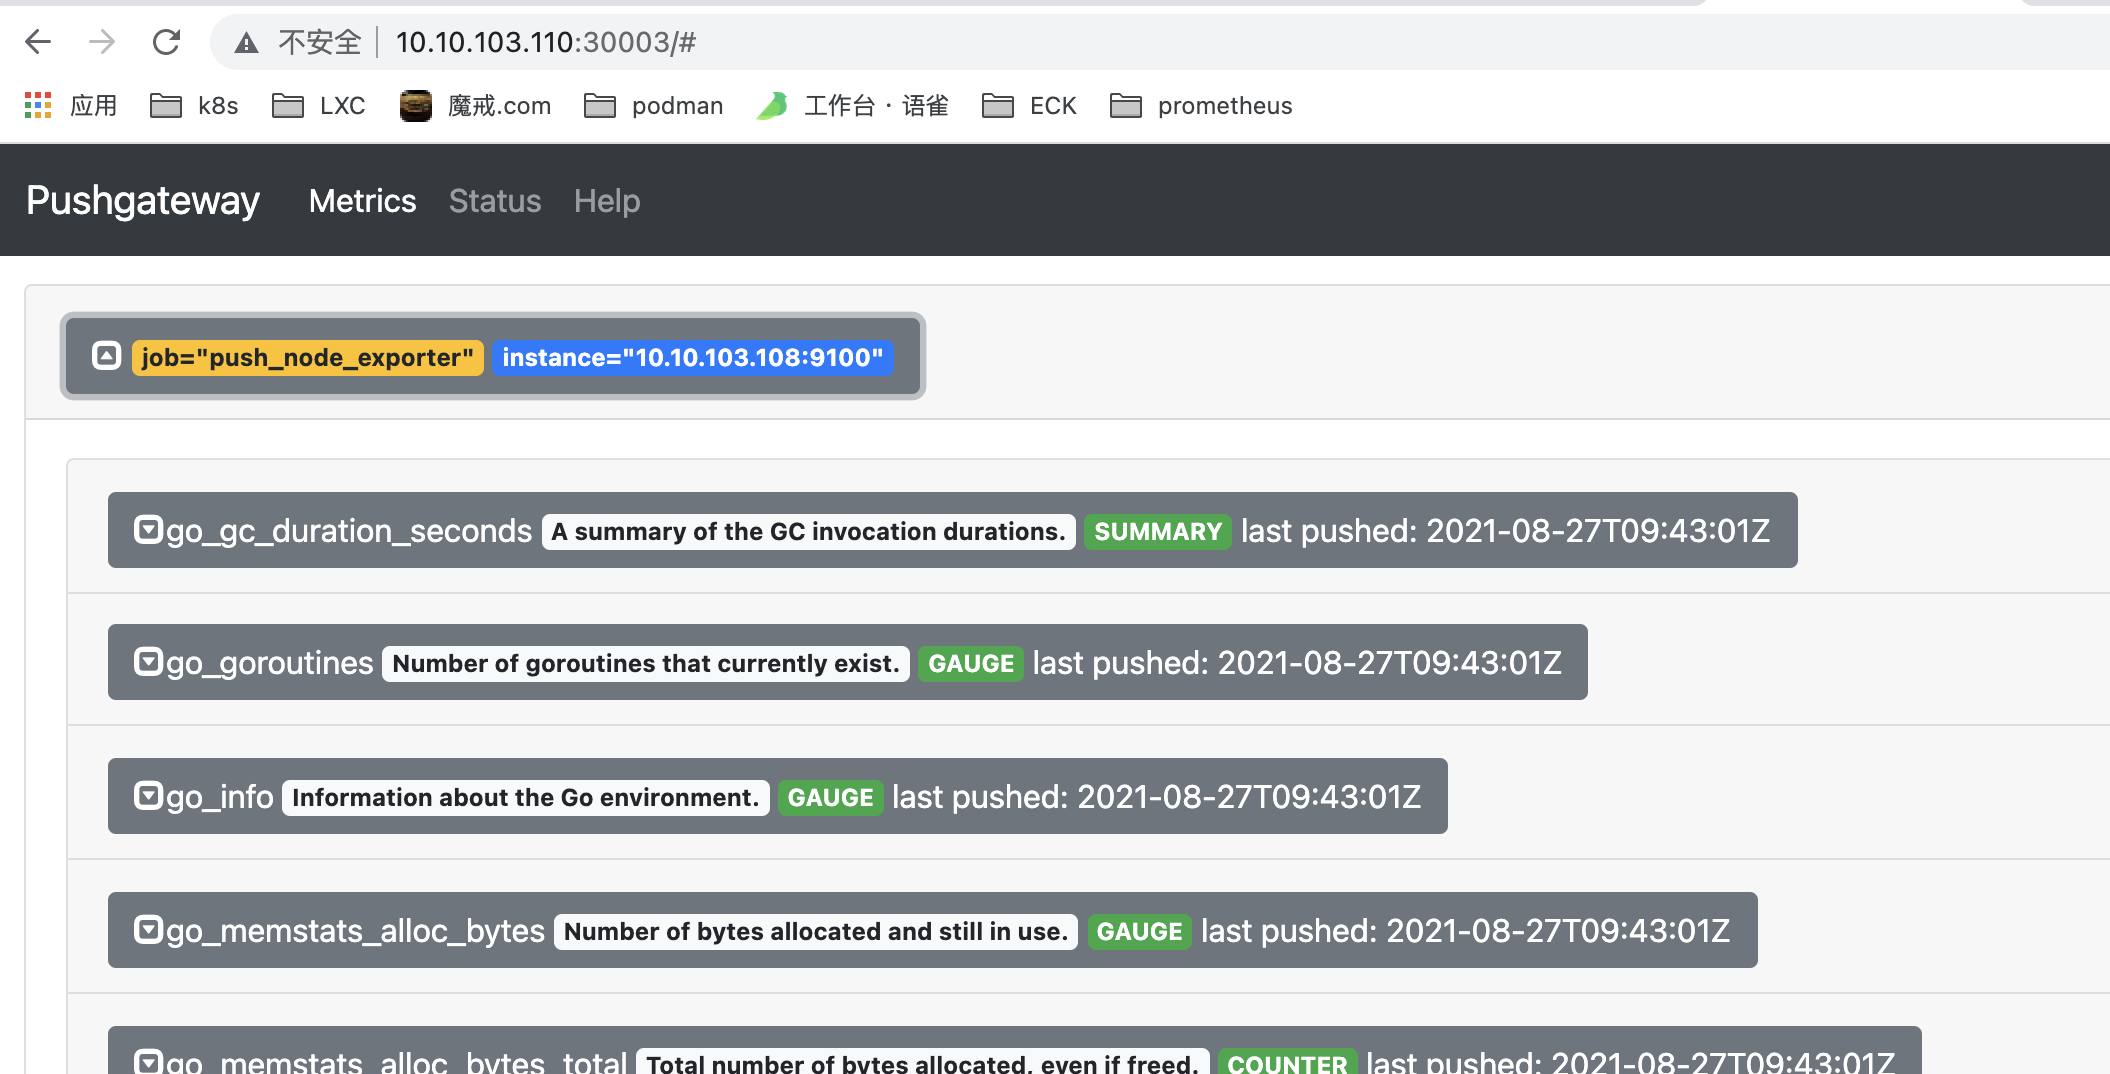The height and width of the screenshot is (1074, 2110).
Task: Click the address bar URL
Action: pyautogui.click(x=546, y=42)
